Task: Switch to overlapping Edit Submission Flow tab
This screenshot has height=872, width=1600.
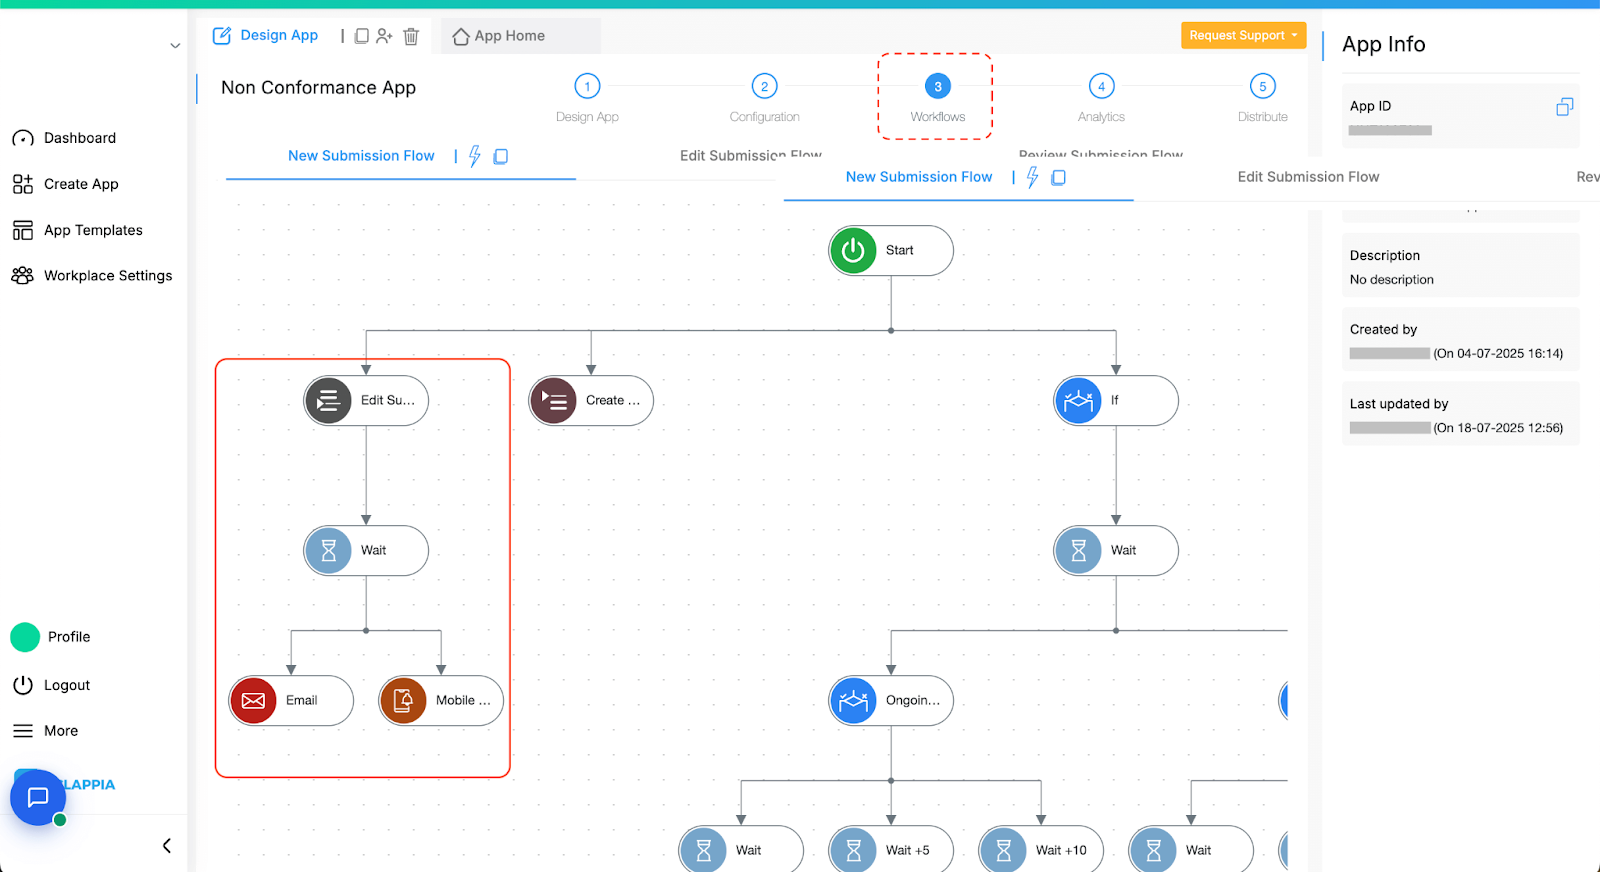Action: (1308, 177)
